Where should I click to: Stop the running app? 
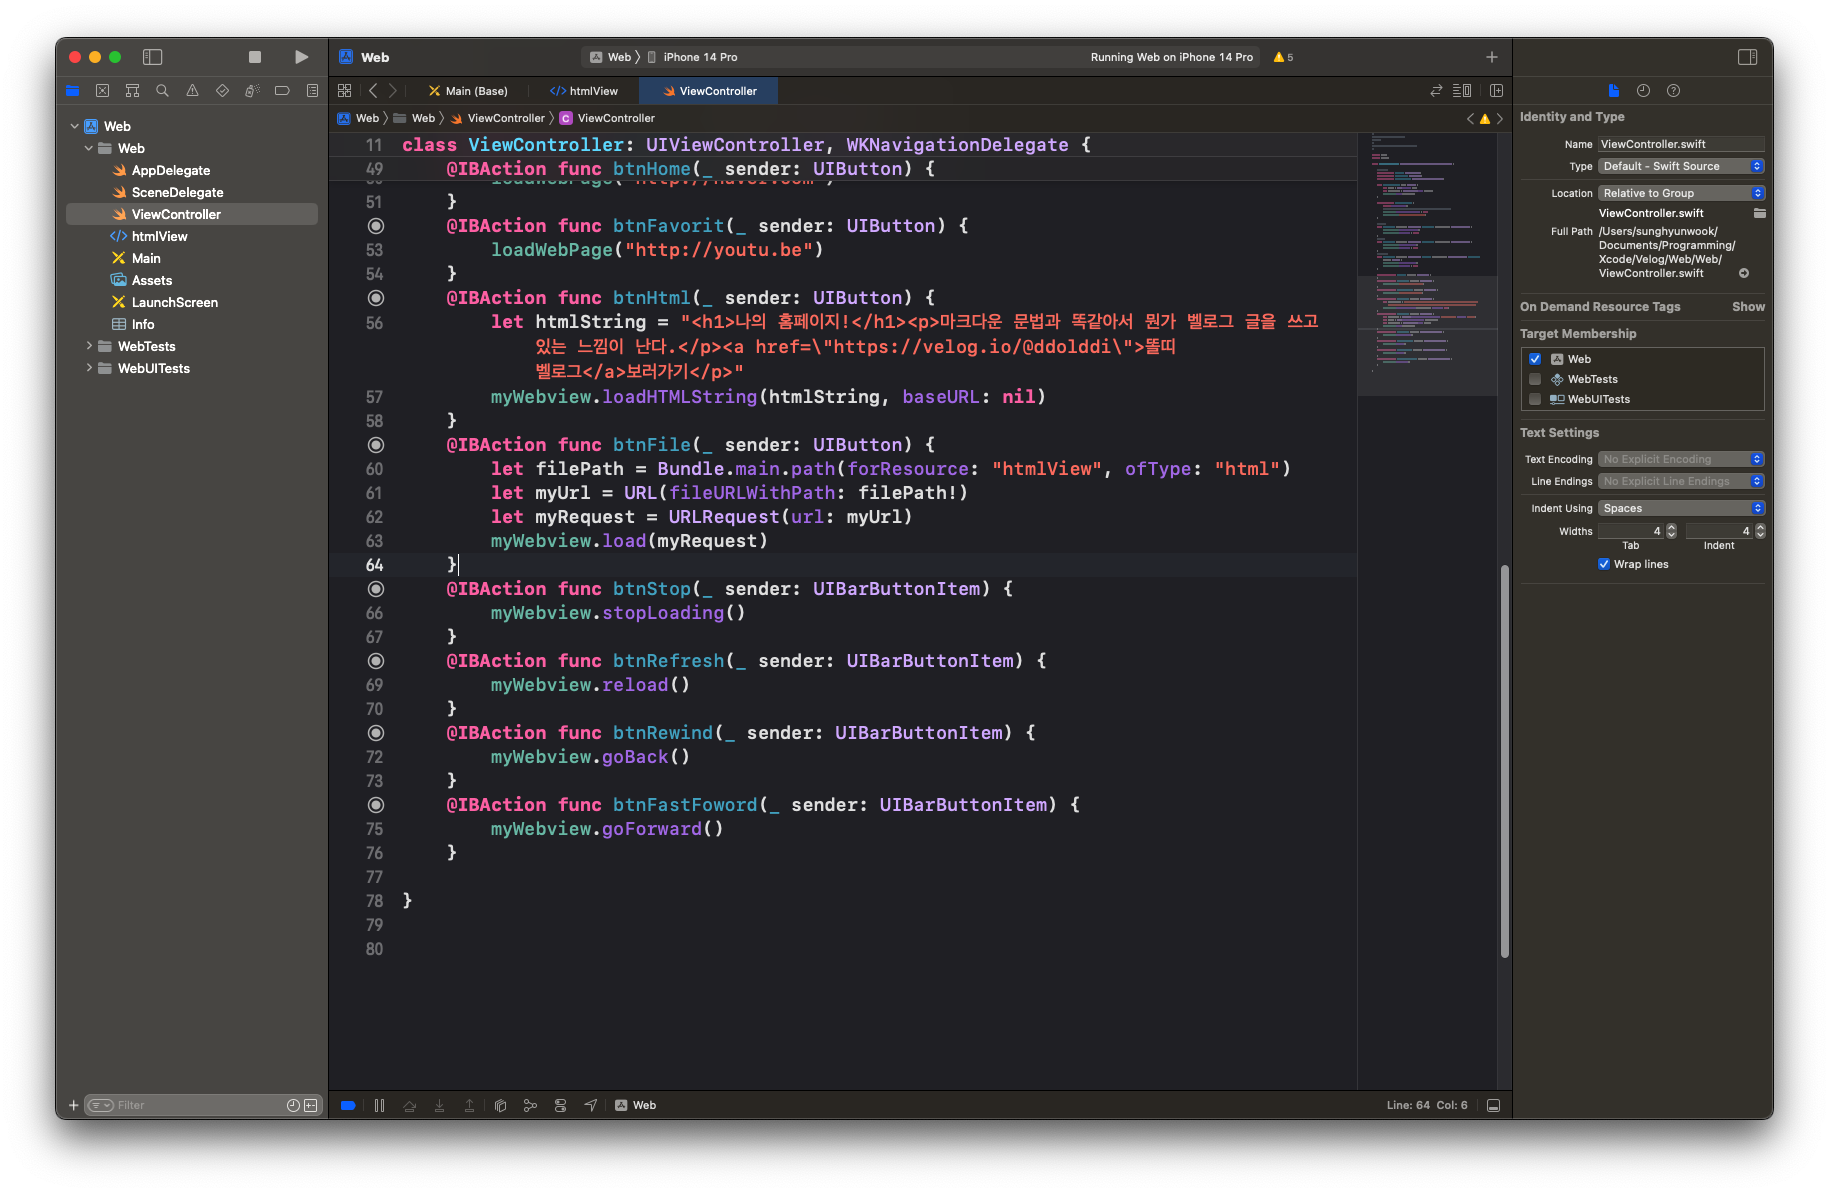point(255,57)
